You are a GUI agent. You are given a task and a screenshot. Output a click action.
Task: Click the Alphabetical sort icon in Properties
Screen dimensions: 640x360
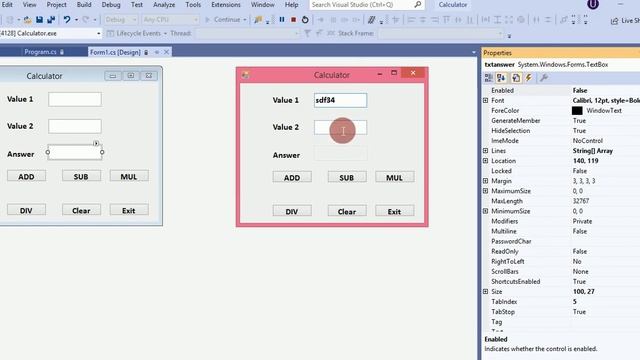[x=501, y=78]
